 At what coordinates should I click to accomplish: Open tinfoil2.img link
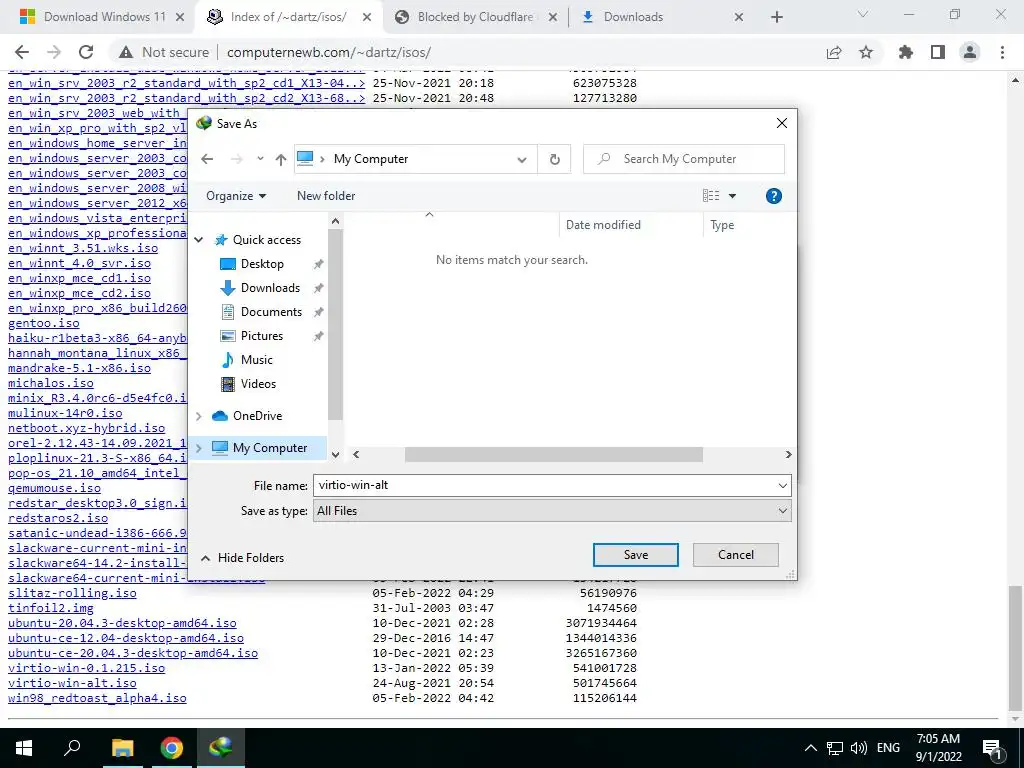click(51, 608)
